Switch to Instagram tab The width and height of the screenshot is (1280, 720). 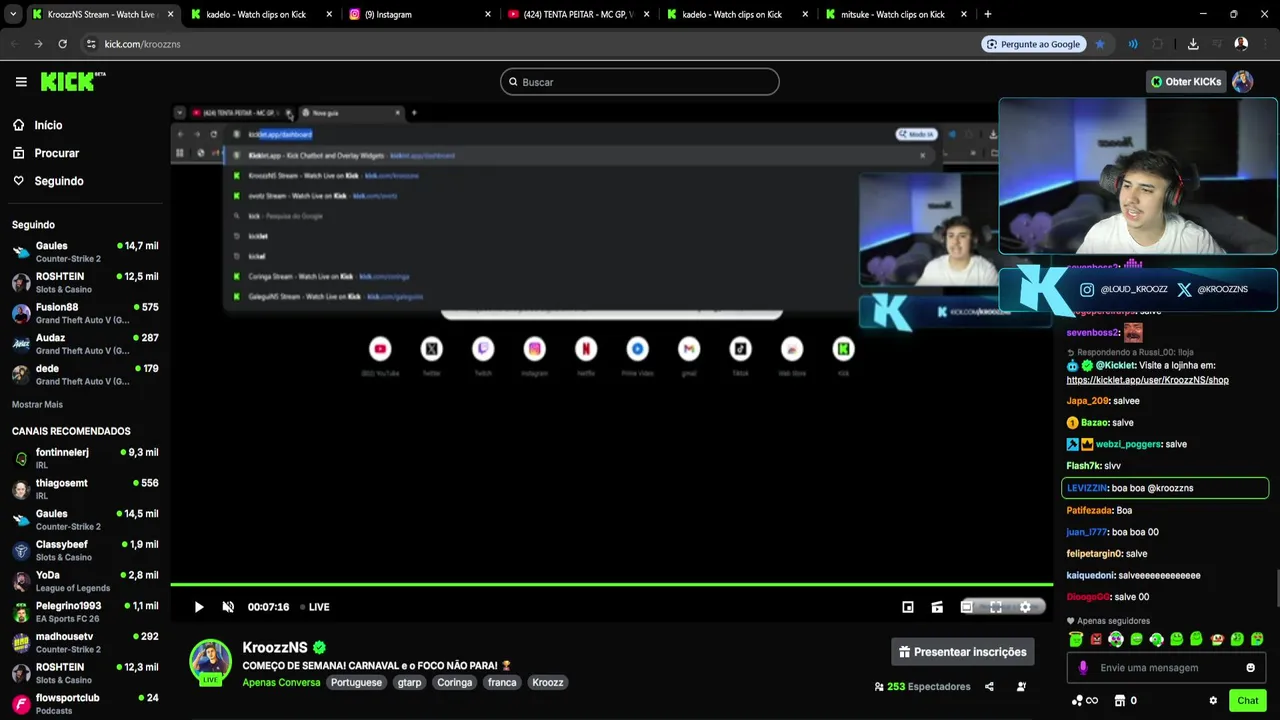click(x=420, y=14)
